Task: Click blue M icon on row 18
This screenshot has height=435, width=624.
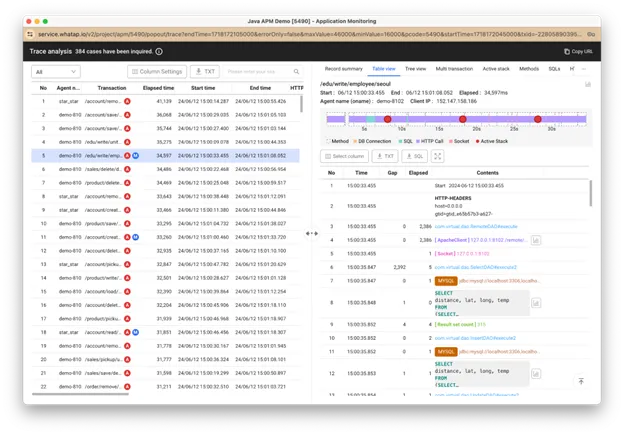Action: 136,332
